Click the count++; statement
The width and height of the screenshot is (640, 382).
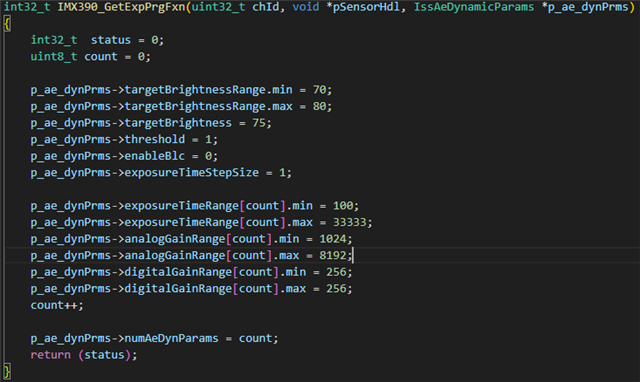(57, 305)
